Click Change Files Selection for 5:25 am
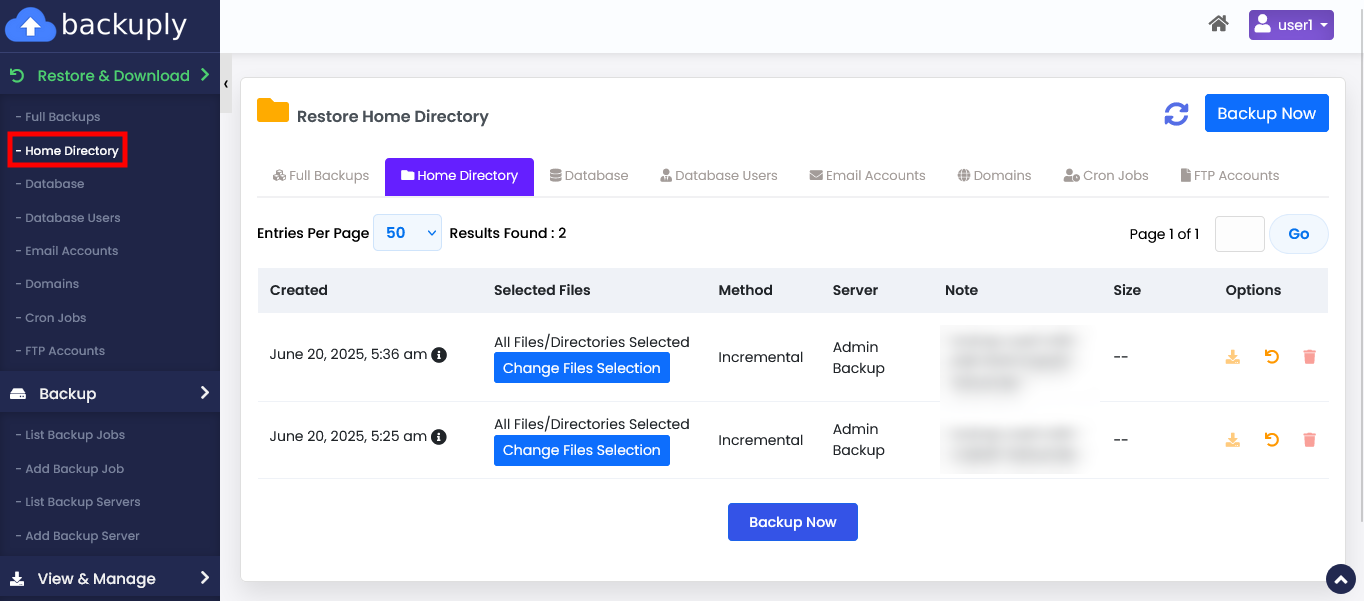 pyautogui.click(x=581, y=451)
